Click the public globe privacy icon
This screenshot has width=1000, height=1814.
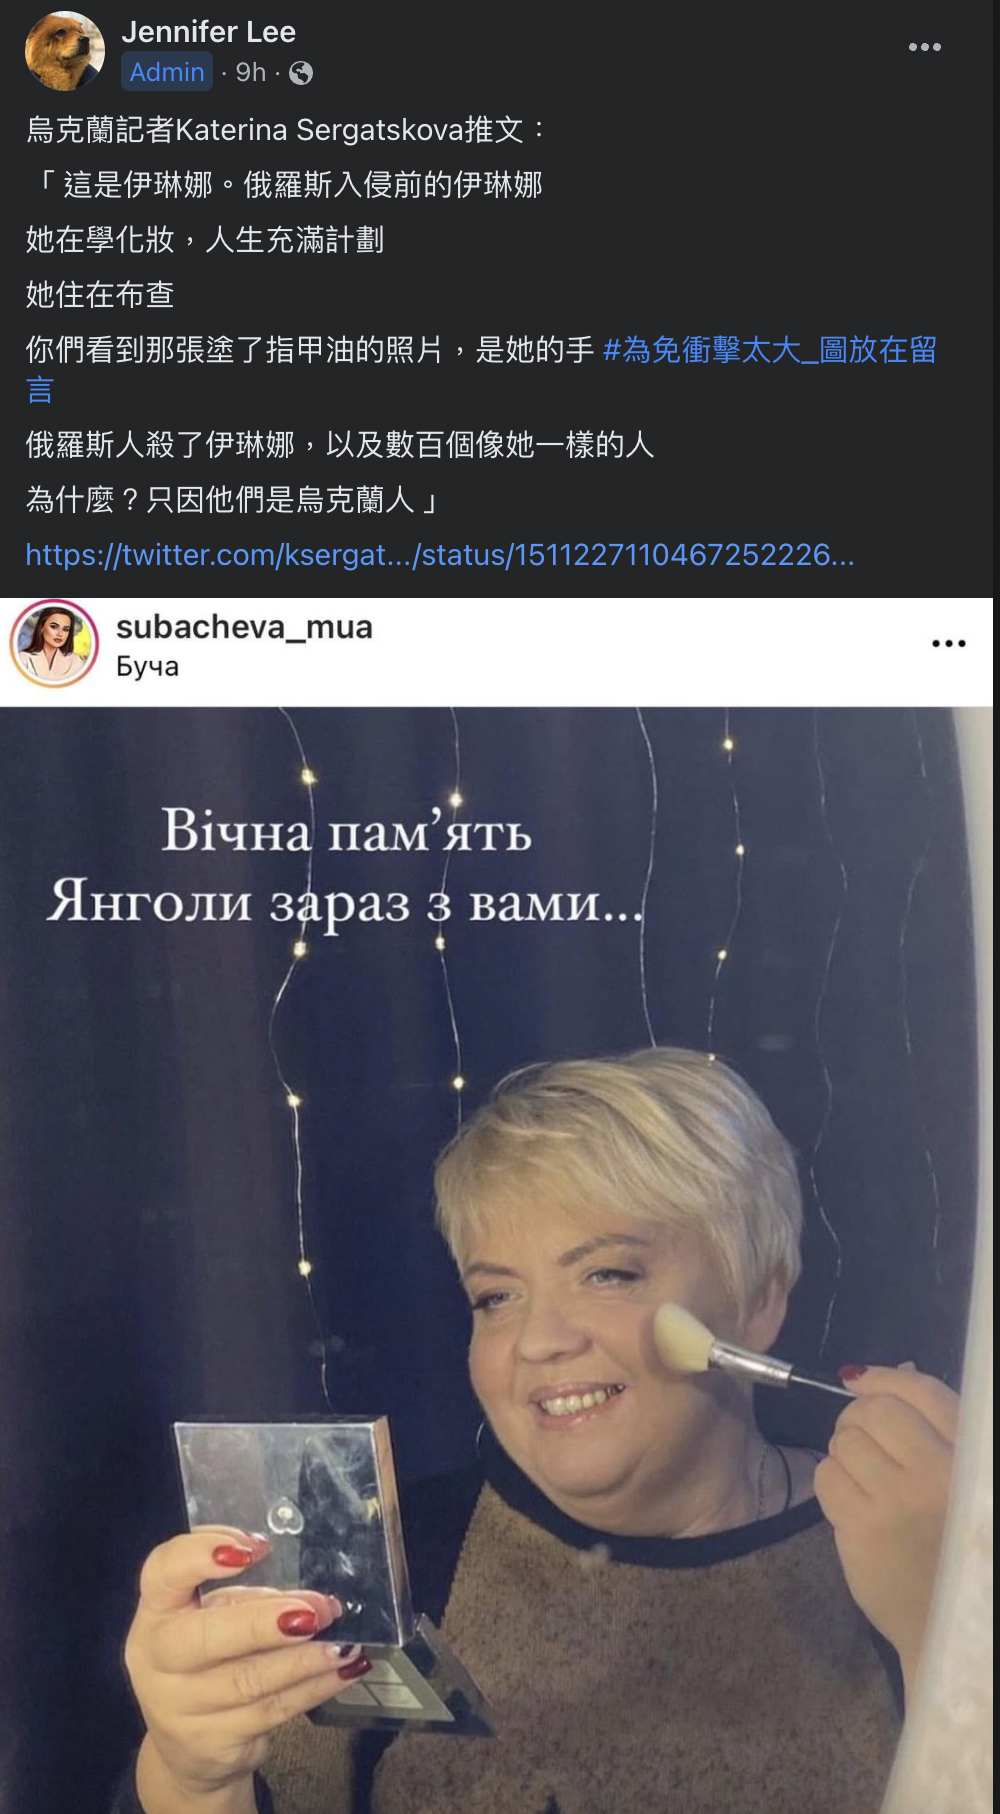point(301,73)
